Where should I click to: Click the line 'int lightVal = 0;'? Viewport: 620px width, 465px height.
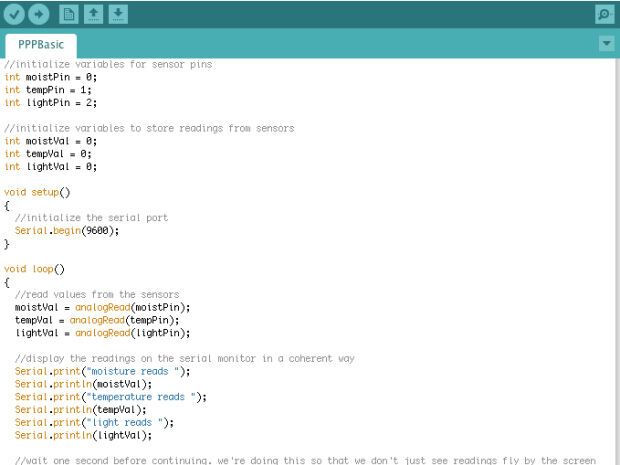tap(51, 166)
